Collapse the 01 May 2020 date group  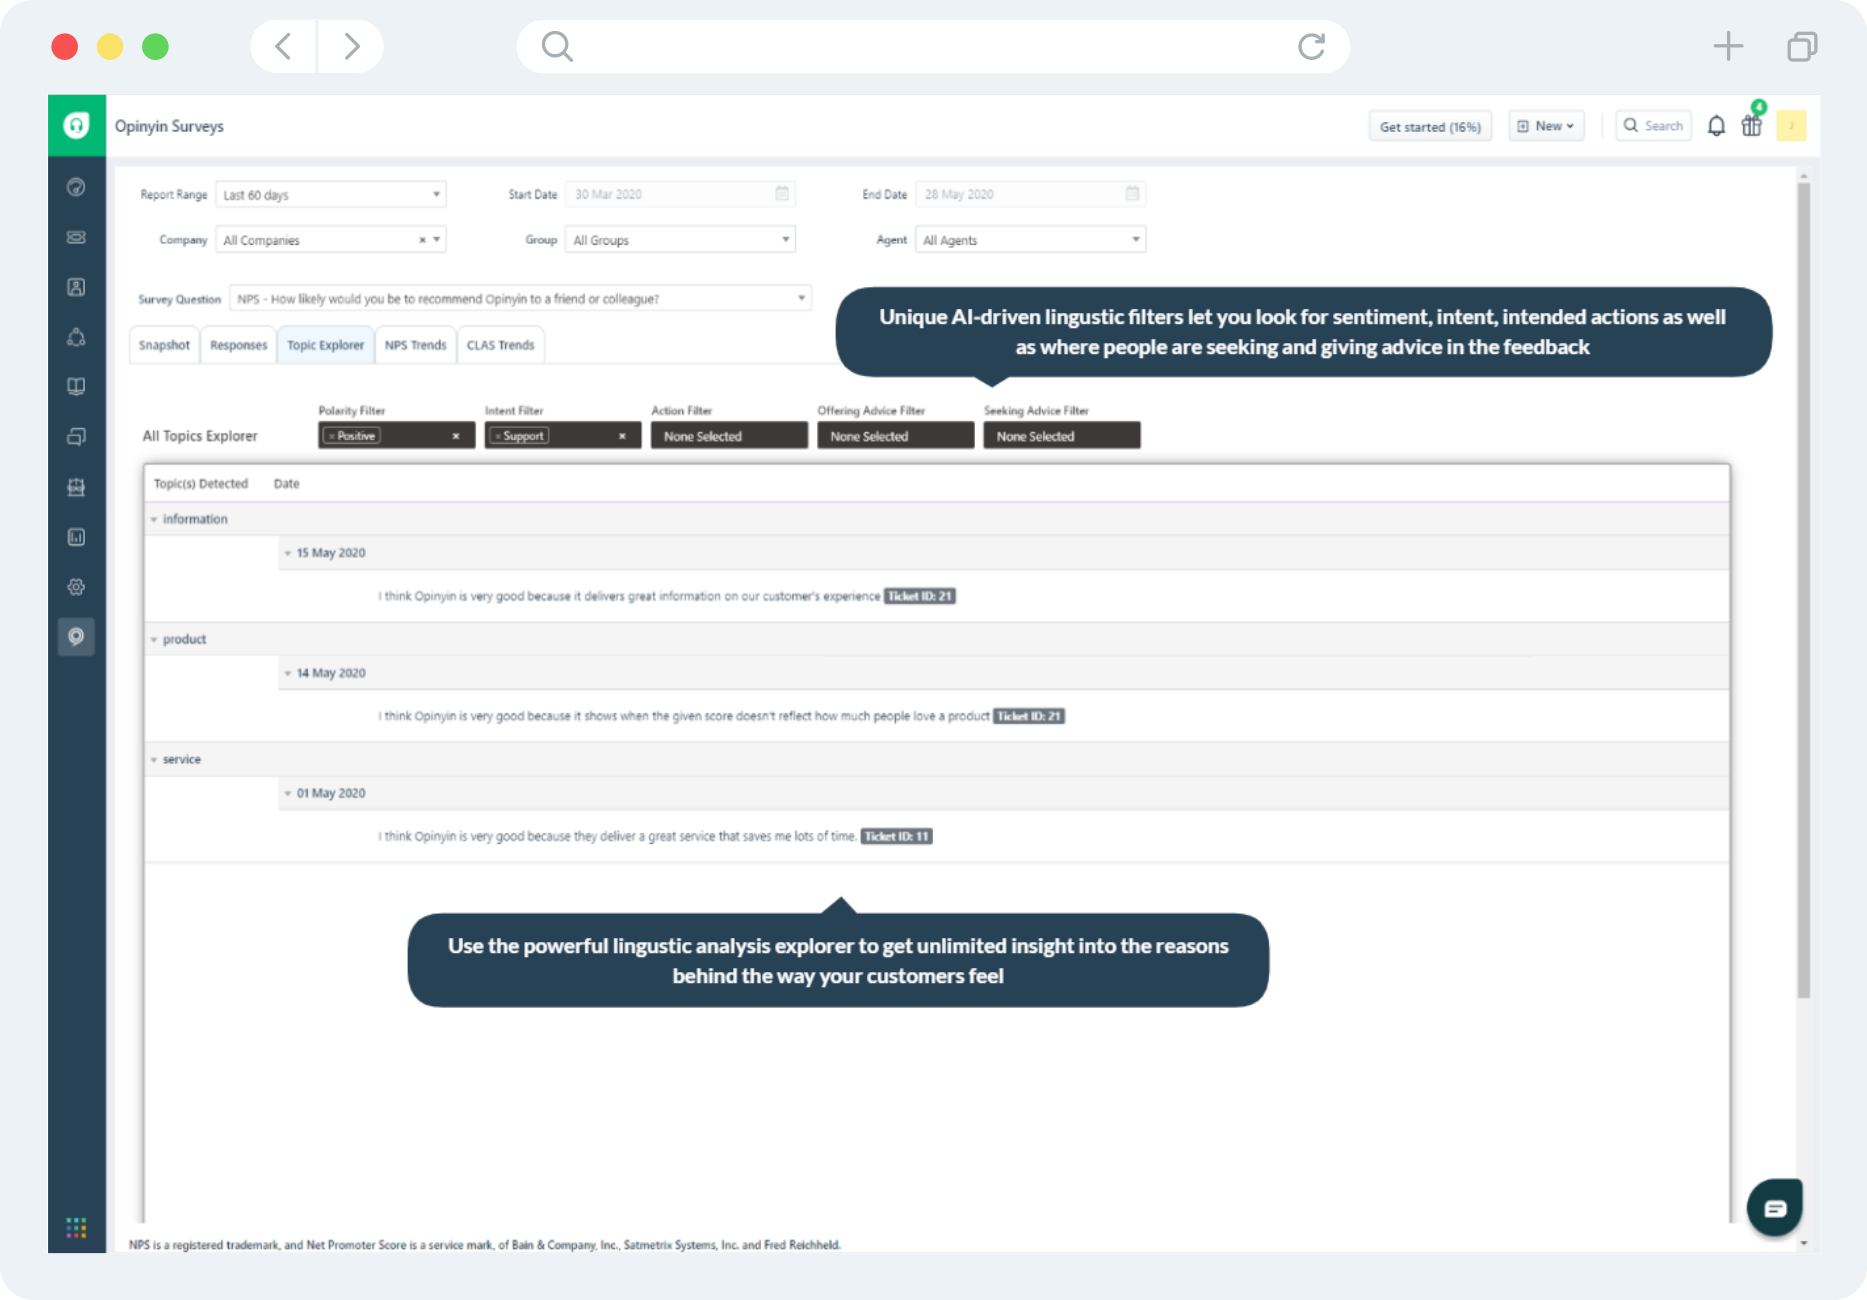click(288, 793)
